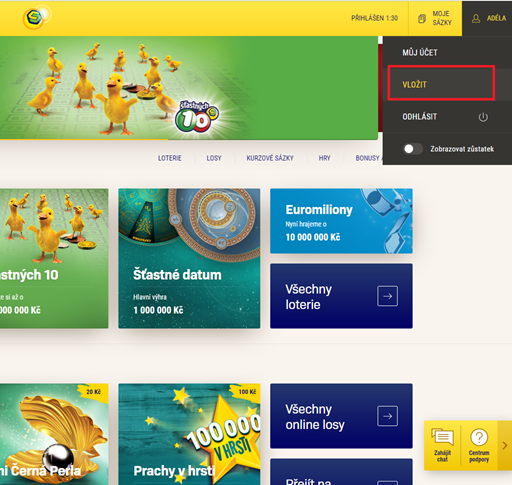Click the power icon next to Odhlásit
Viewport: 512px width, 485px height.
coord(483,117)
